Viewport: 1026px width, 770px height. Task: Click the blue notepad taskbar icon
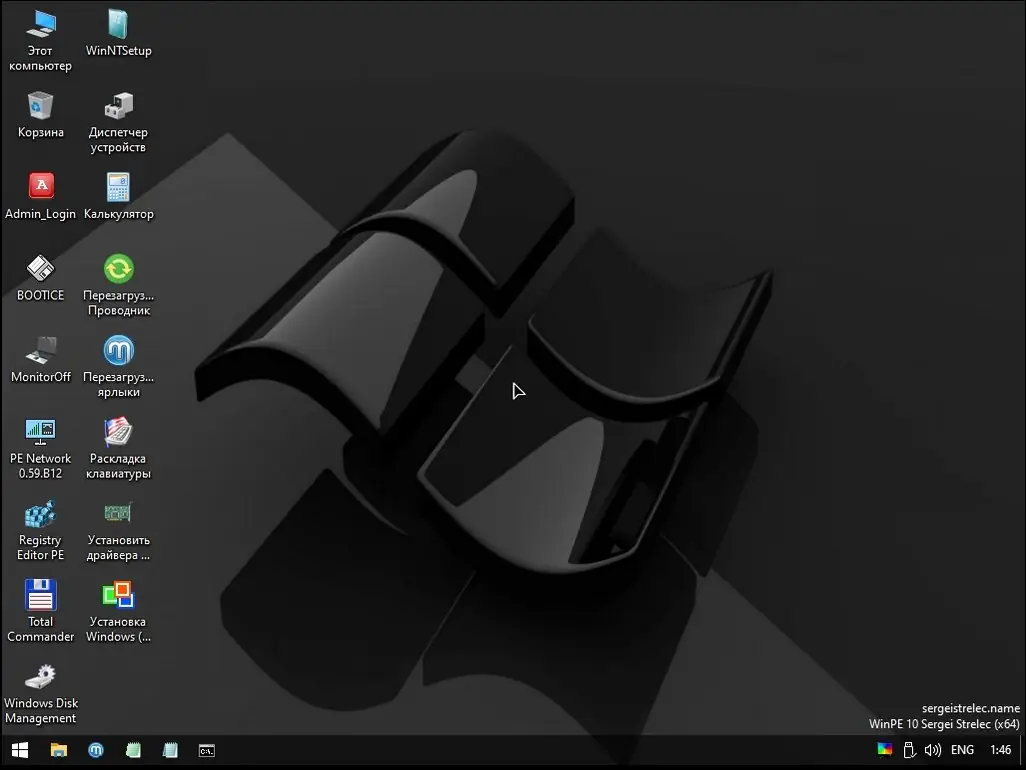point(170,750)
